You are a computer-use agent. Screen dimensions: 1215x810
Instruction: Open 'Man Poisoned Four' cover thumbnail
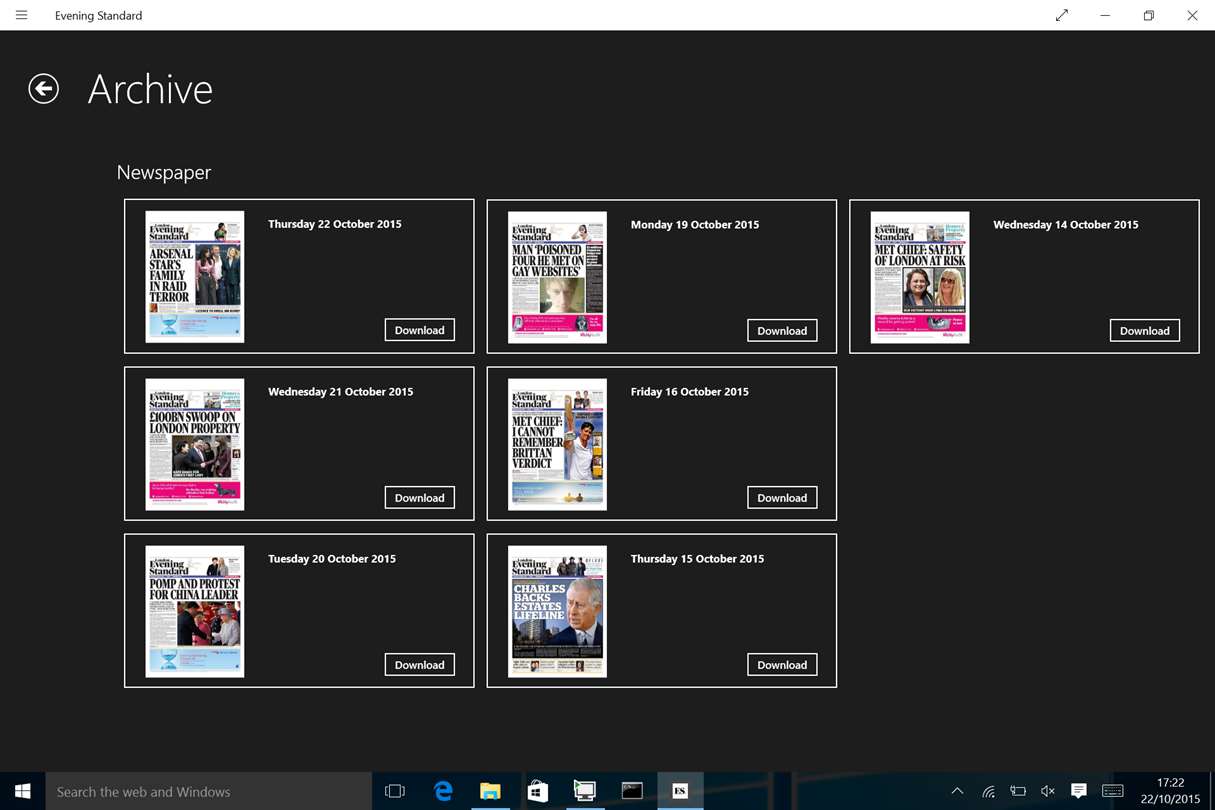[x=557, y=277]
